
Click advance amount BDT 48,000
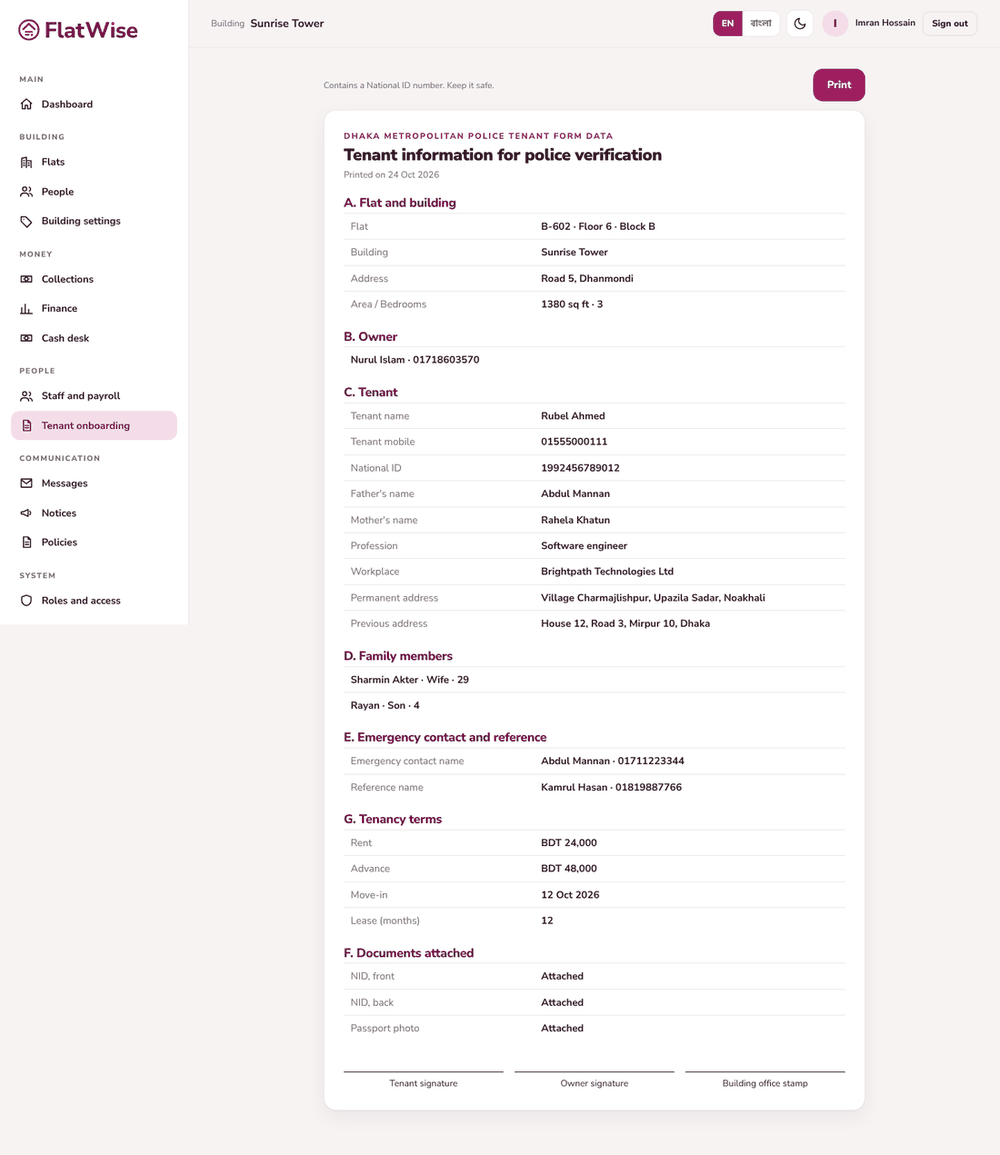pyautogui.click(x=569, y=868)
